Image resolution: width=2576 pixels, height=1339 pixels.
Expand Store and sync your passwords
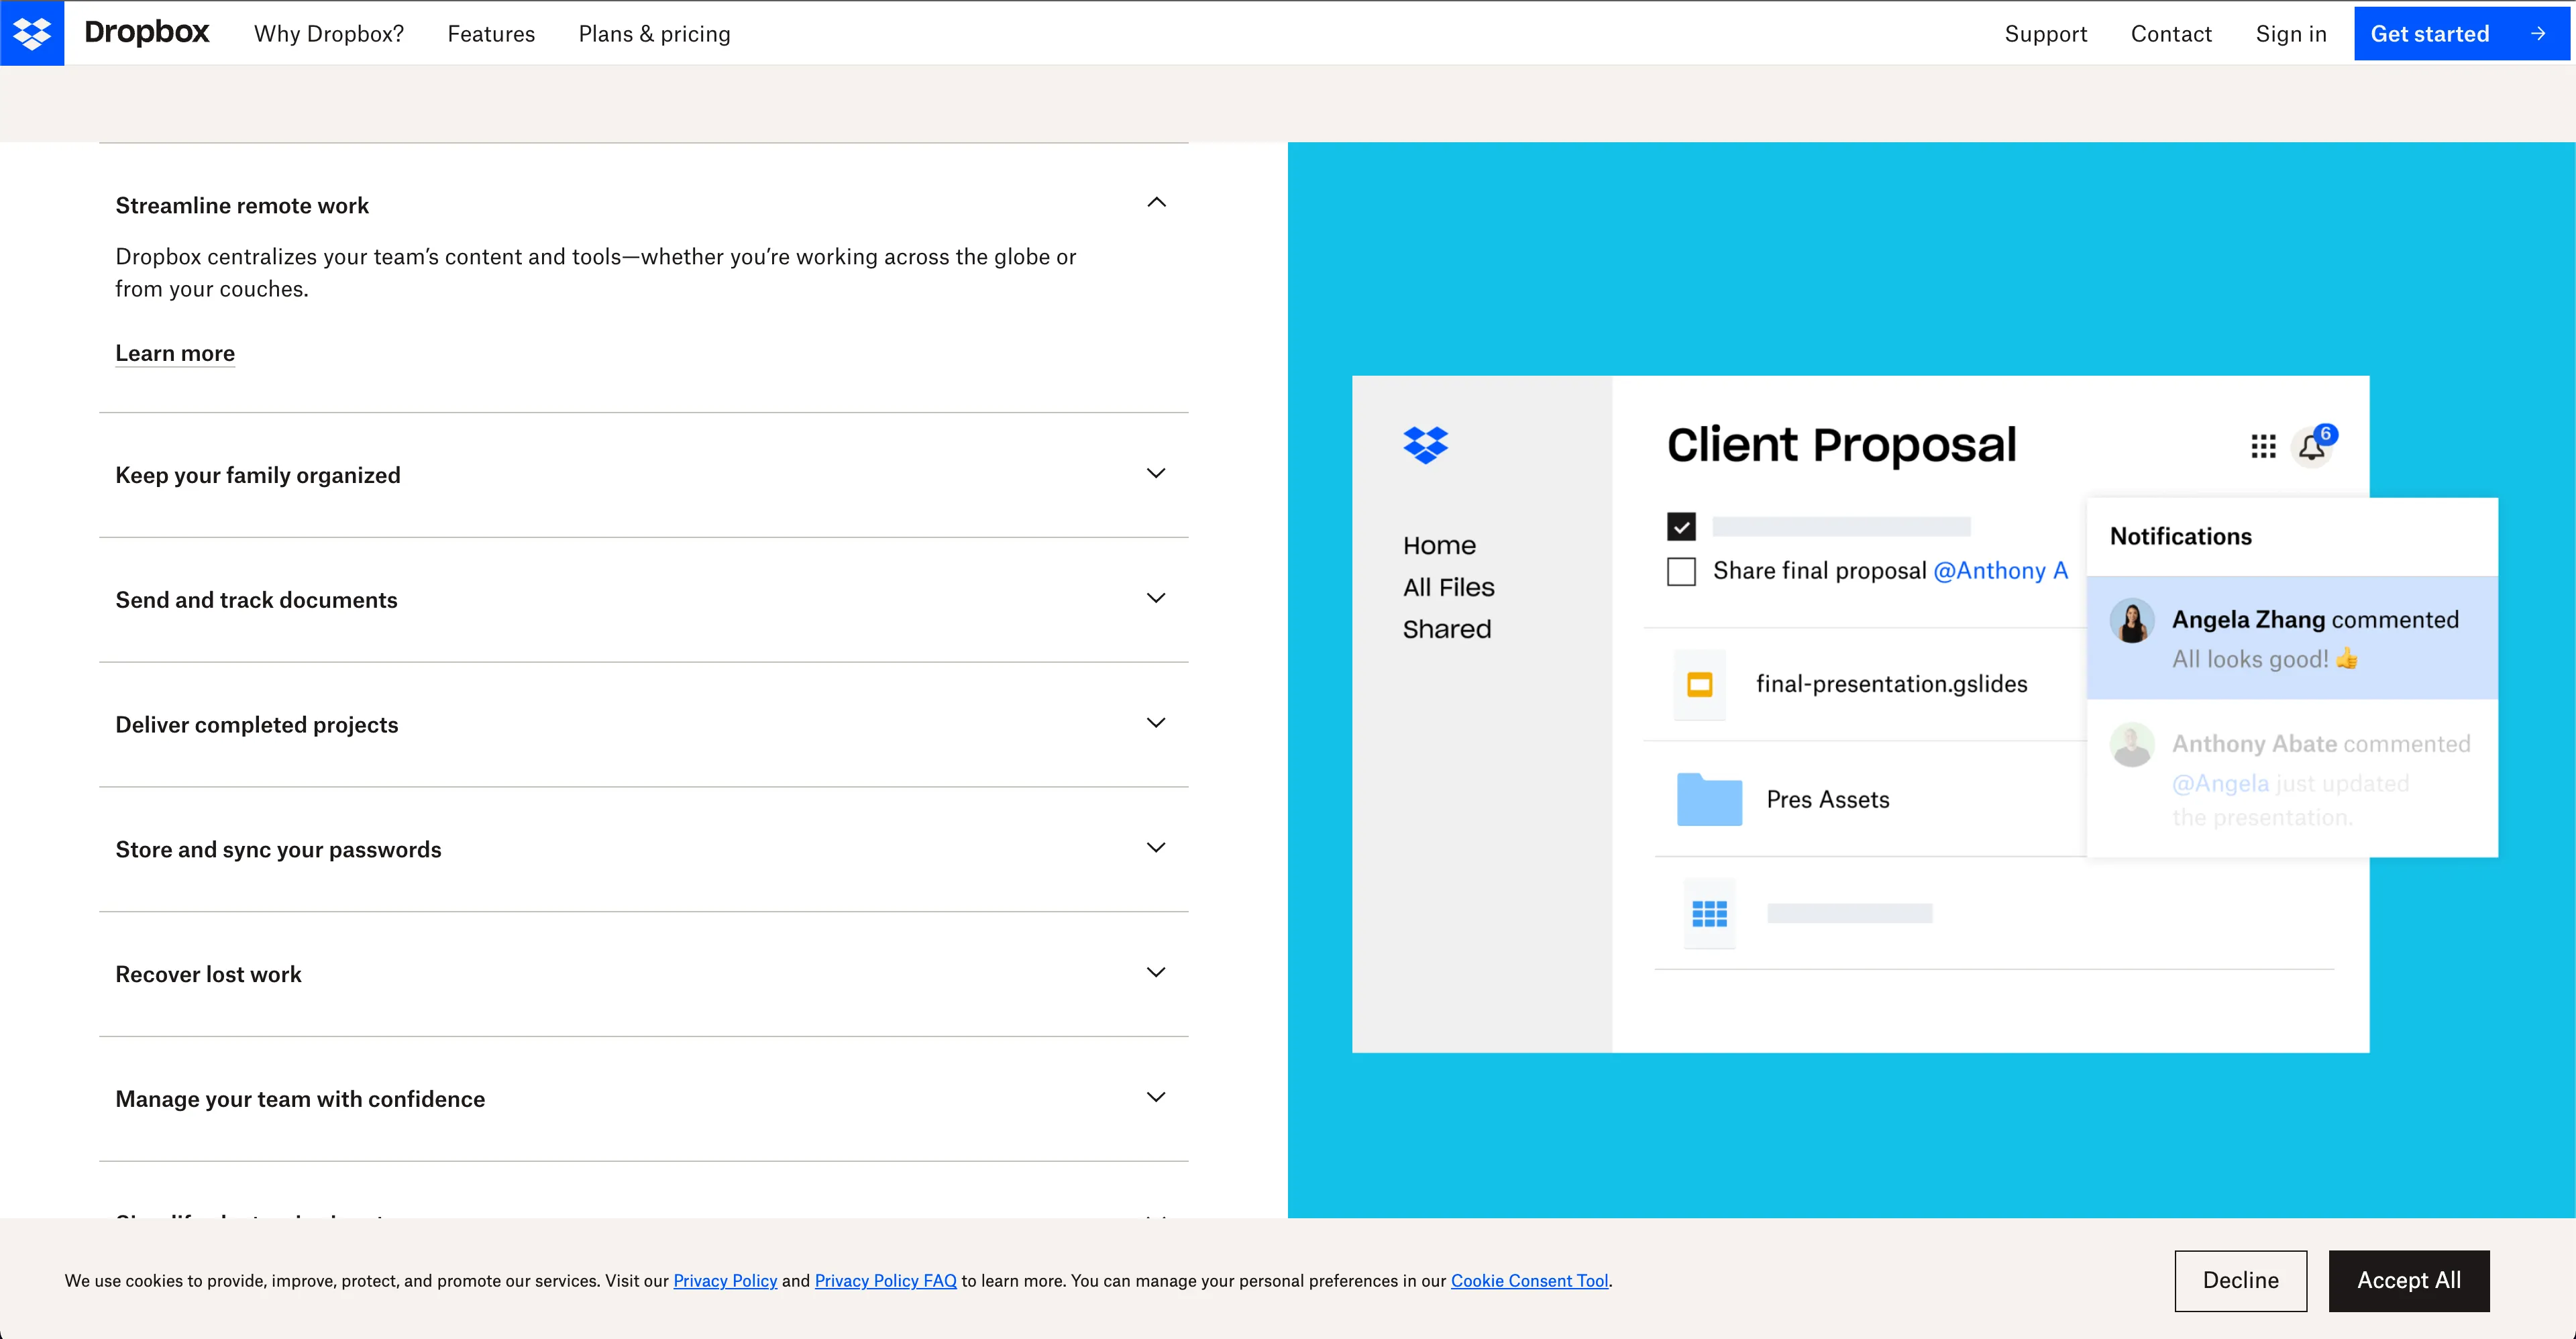[x=1156, y=847]
